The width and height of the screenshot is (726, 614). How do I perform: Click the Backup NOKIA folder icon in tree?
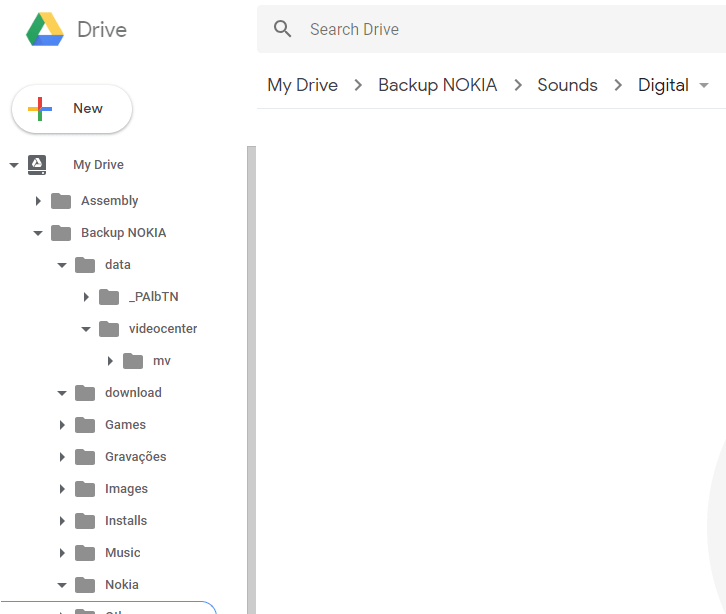[x=61, y=233]
